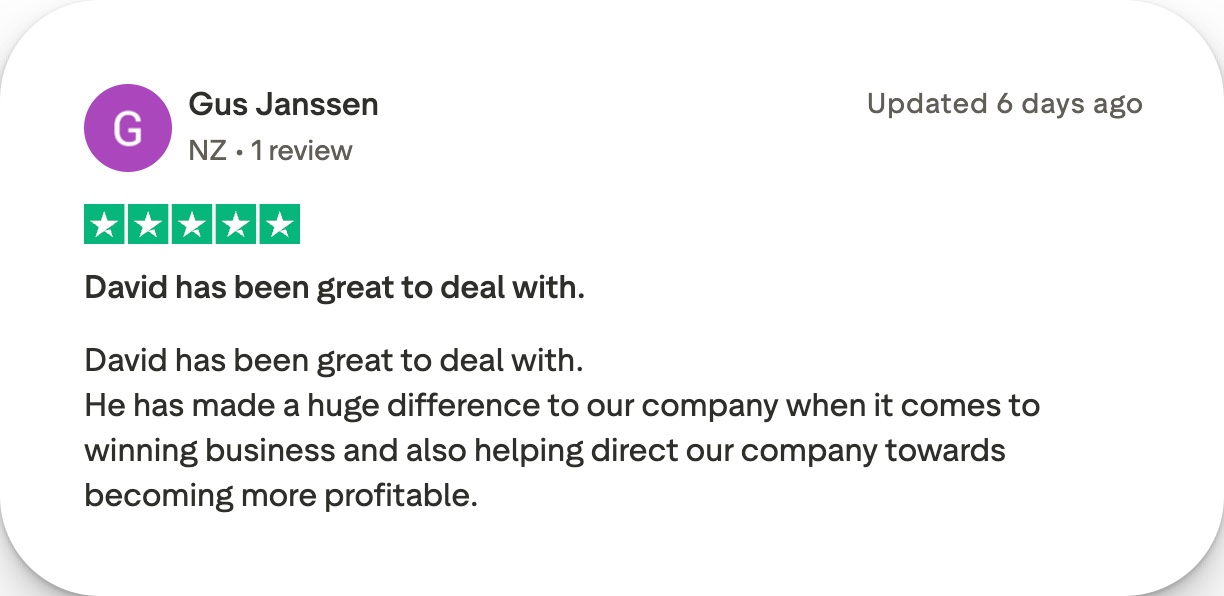Open reviewer name Gus Janssen
This screenshot has width=1224, height=596.
tap(283, 104)
